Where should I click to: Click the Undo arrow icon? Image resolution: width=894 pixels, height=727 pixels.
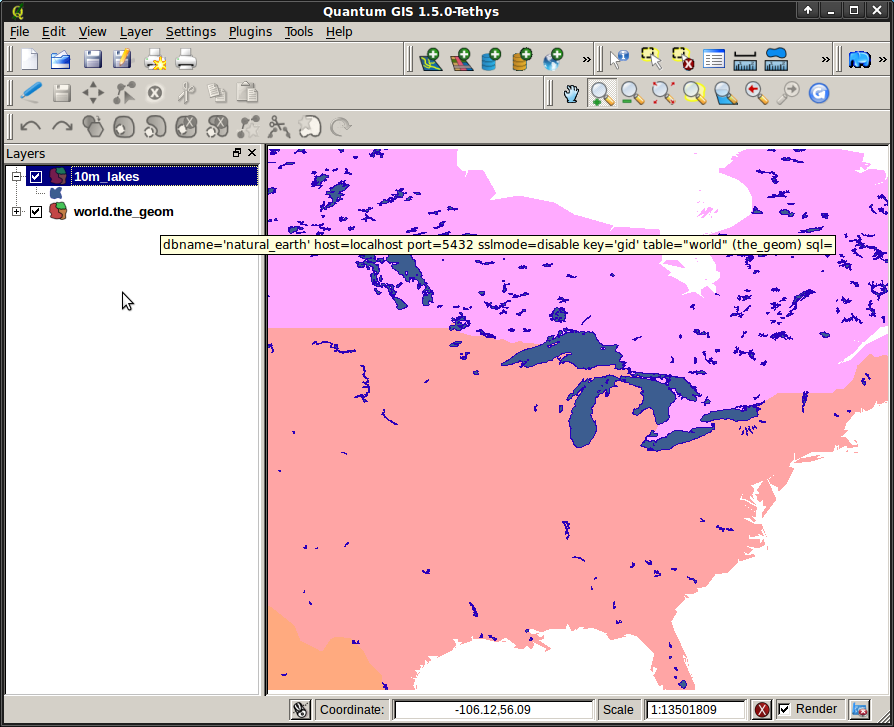pyautogui.click(x=30, y=127)
